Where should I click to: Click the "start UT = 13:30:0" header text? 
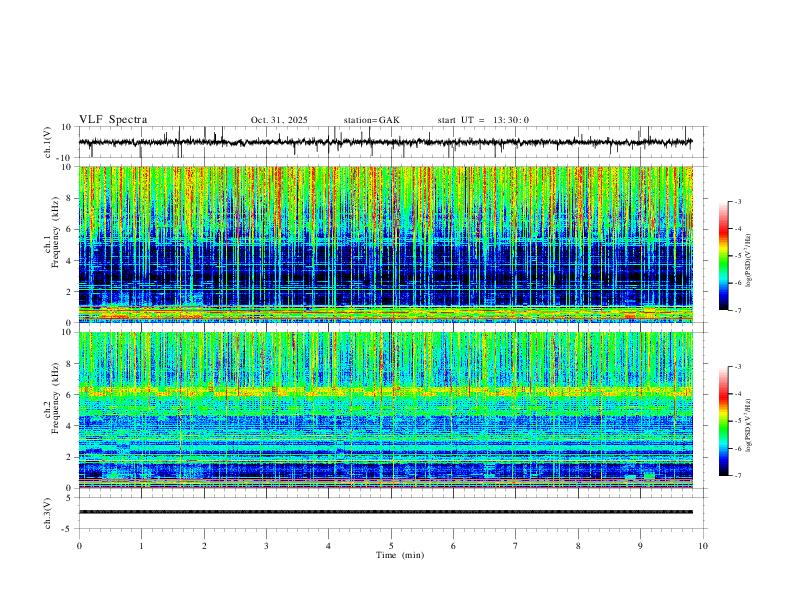click(x=483, y=120)
